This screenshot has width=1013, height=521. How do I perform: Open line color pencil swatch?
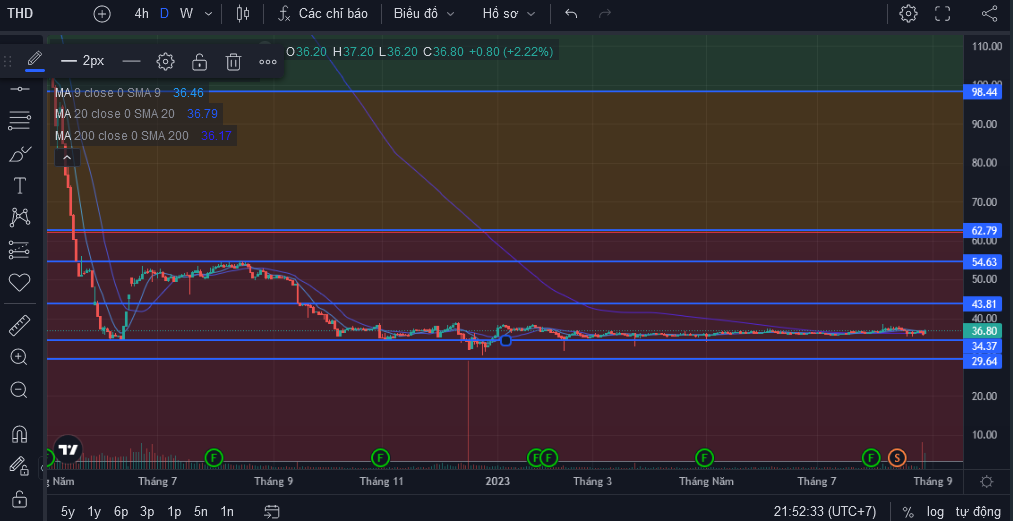coord(35,61)
